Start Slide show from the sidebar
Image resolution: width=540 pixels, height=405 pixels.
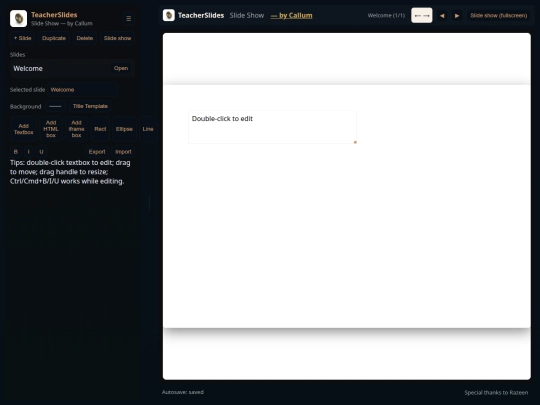click(x=117, y=38)
